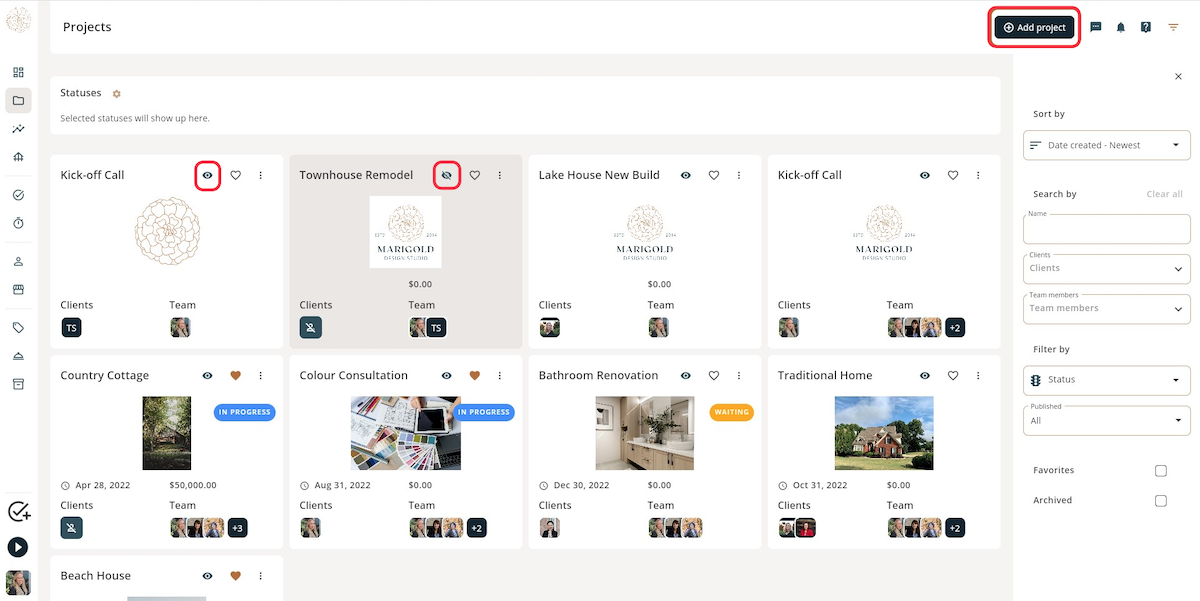1200x601 pixels.
Task: Open the three-dot menu on Country Cottage
Action: coord(261,376)
